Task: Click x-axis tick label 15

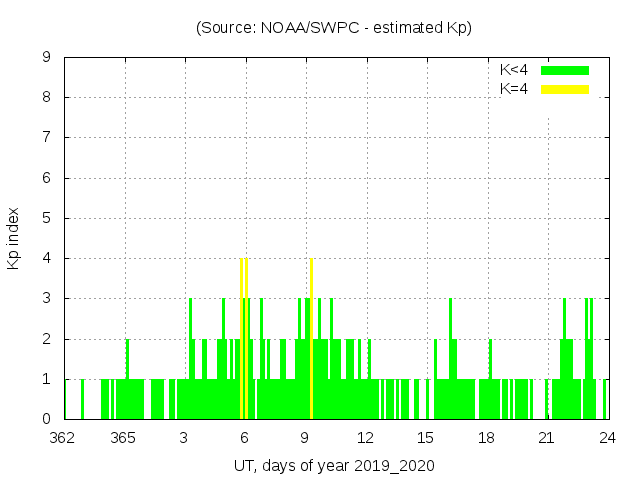Action: pyautogui.click(x=426, y=437)
